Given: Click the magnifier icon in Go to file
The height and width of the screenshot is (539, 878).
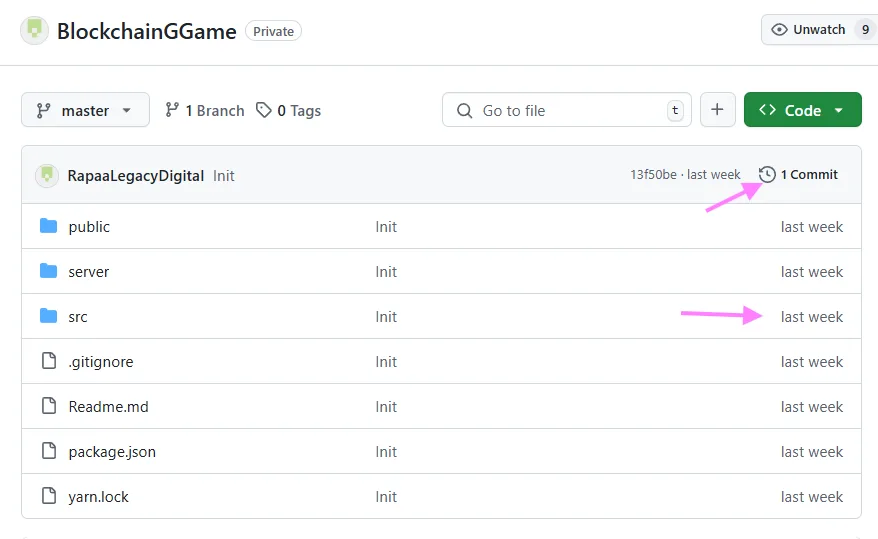Looking at the screenshot, I should coord(464,110).
